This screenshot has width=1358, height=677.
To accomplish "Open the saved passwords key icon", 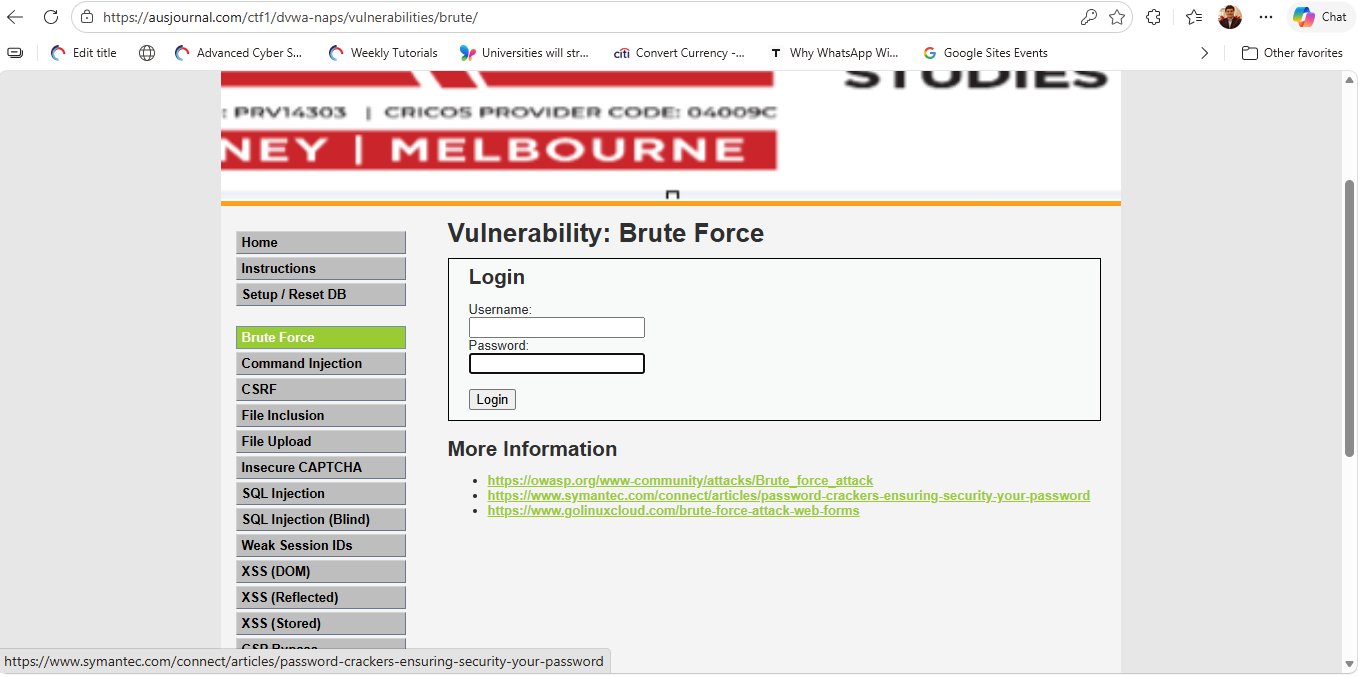I will tap(1089, 17).
